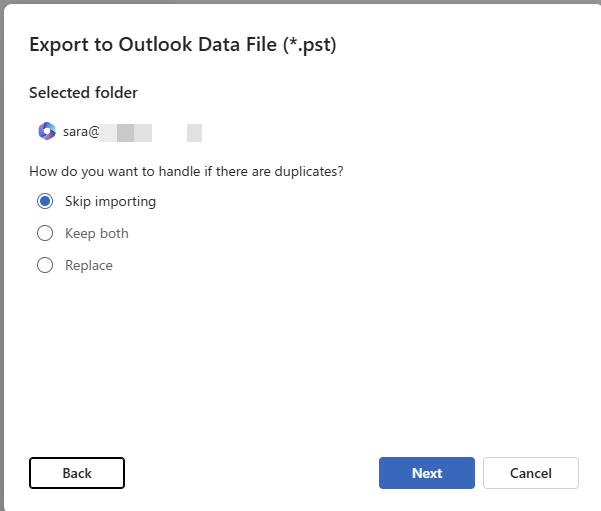Click the last gray redacted block after email
The image size is (601, 511).
click(194, 131)
